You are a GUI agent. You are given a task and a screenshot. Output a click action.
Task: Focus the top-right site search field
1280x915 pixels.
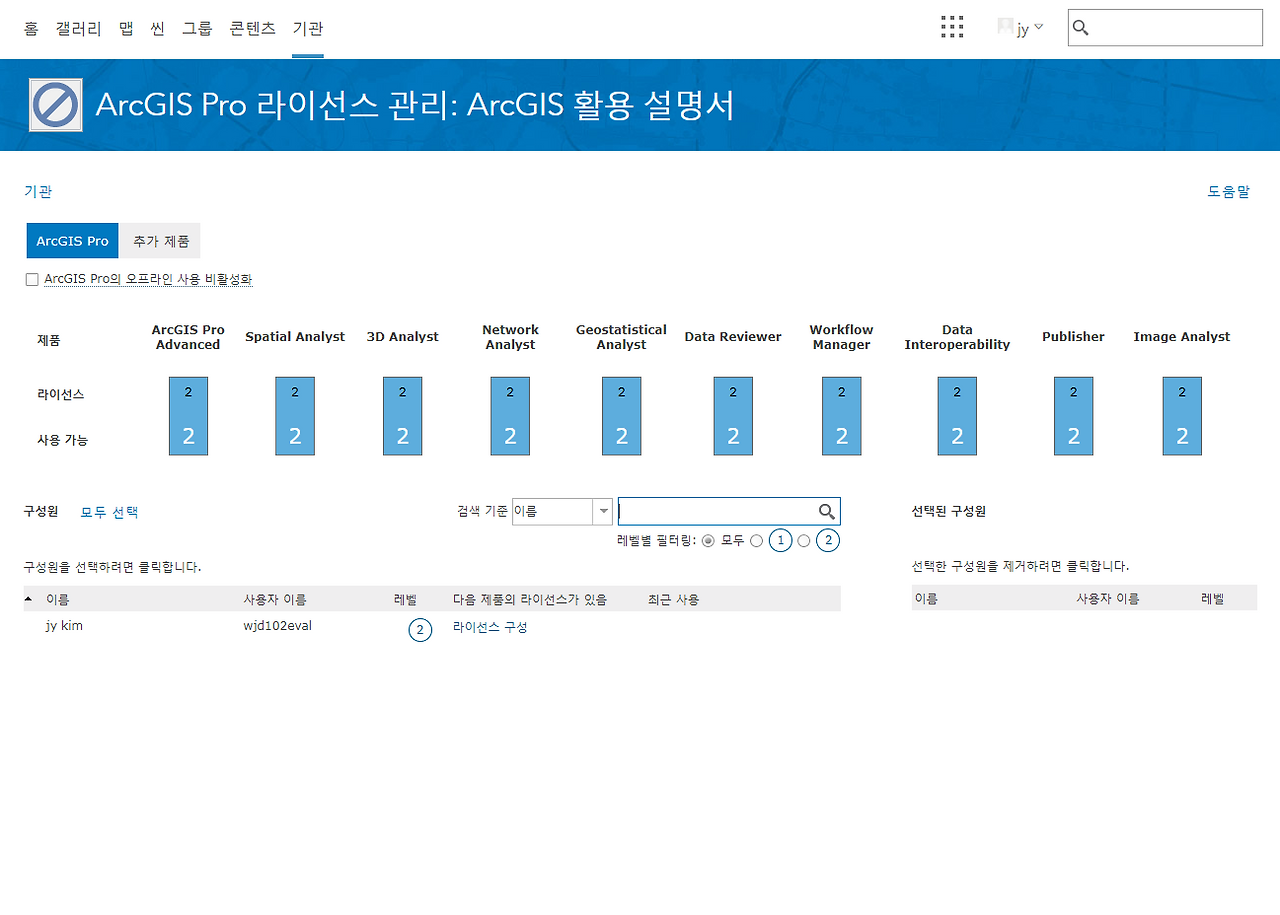click(x=1165, y=27)
